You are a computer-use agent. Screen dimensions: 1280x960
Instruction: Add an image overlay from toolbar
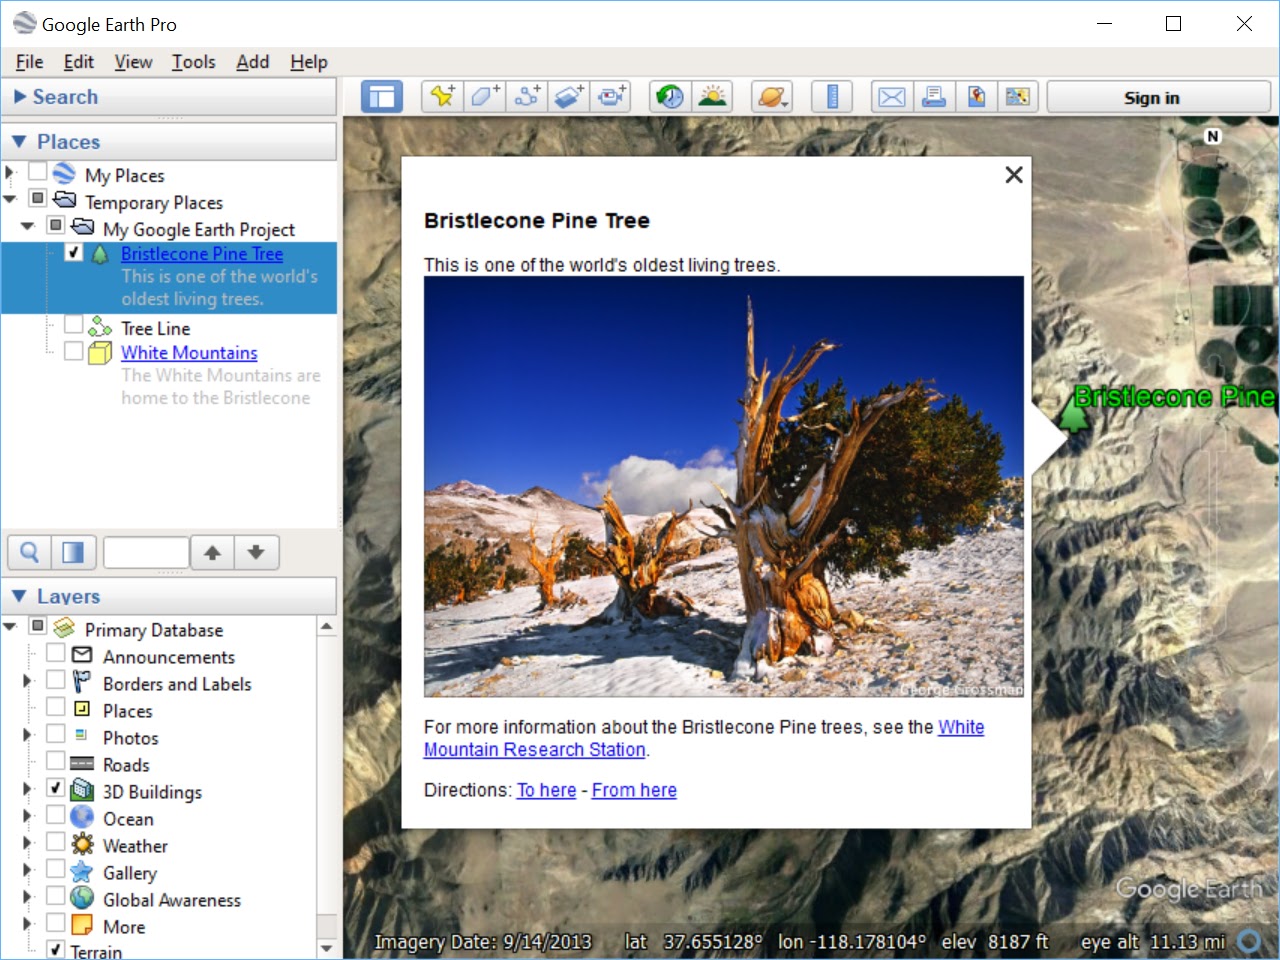569,97
